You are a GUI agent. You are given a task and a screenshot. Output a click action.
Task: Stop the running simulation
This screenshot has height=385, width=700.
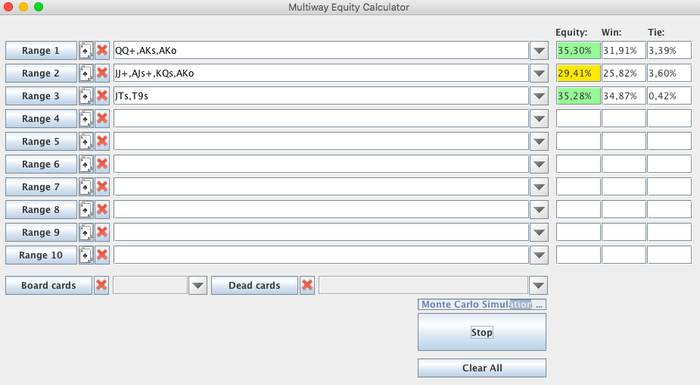[482, 332]
